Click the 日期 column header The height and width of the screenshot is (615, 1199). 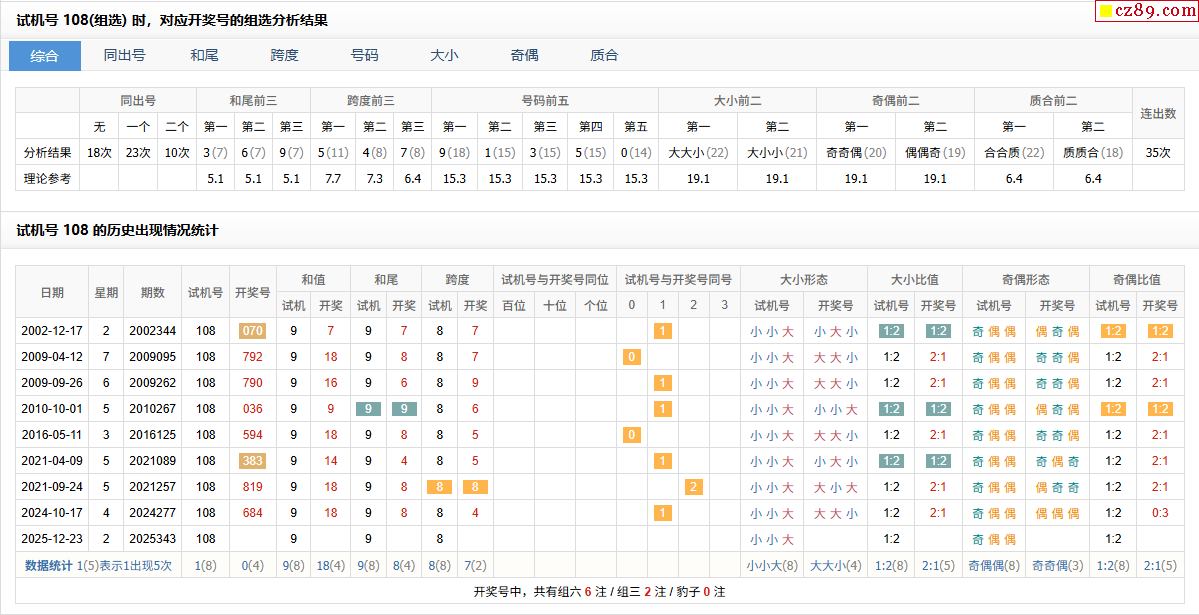(x=52, y=293)
